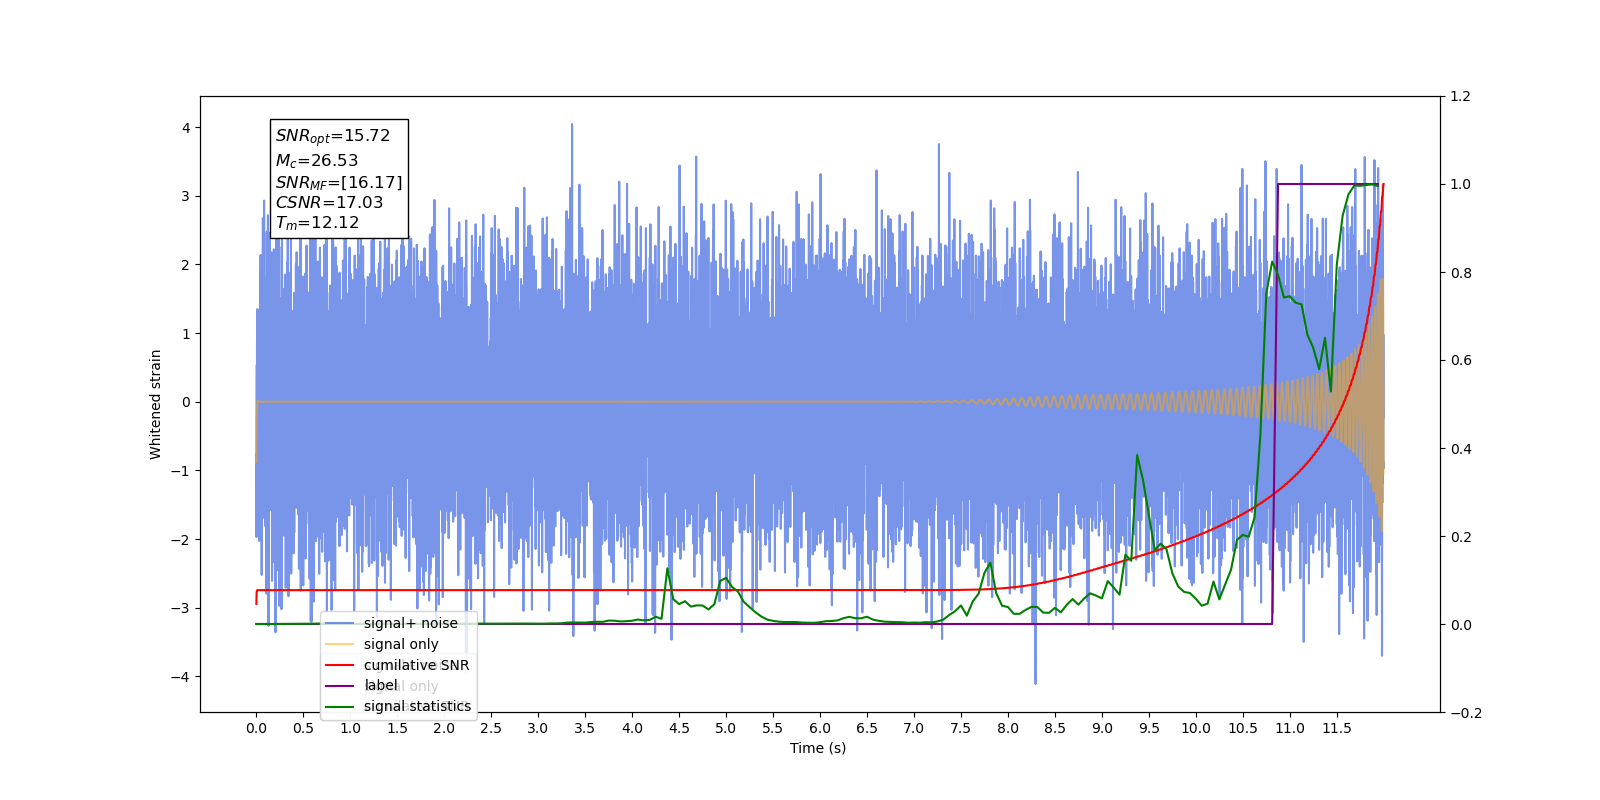Viewport: 1600px width, 800px height.
Task: Click the right y-axis tick label 0.8
Action: tap(1460, 273)
